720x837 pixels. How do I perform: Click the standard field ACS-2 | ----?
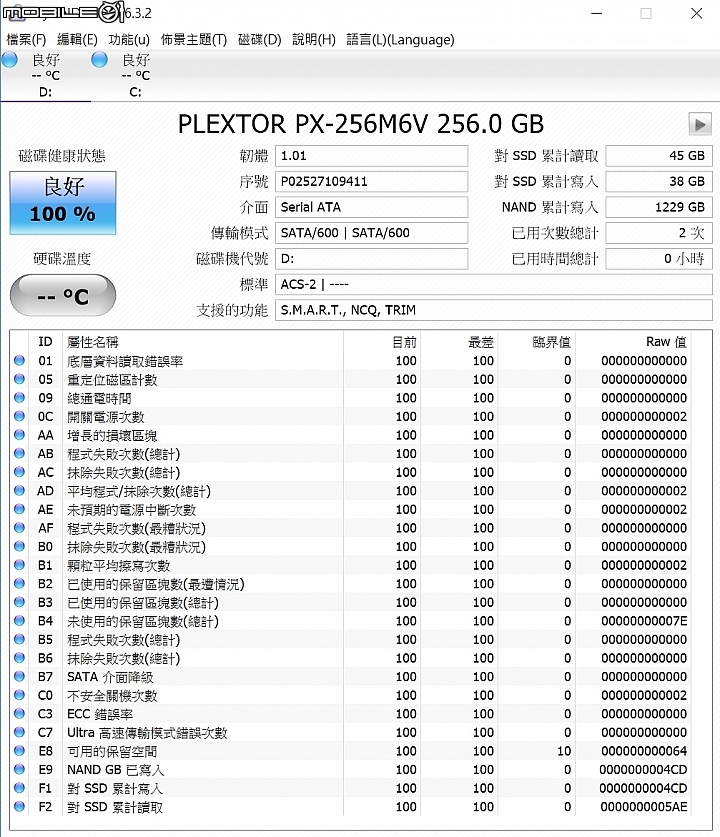(494, 285)
